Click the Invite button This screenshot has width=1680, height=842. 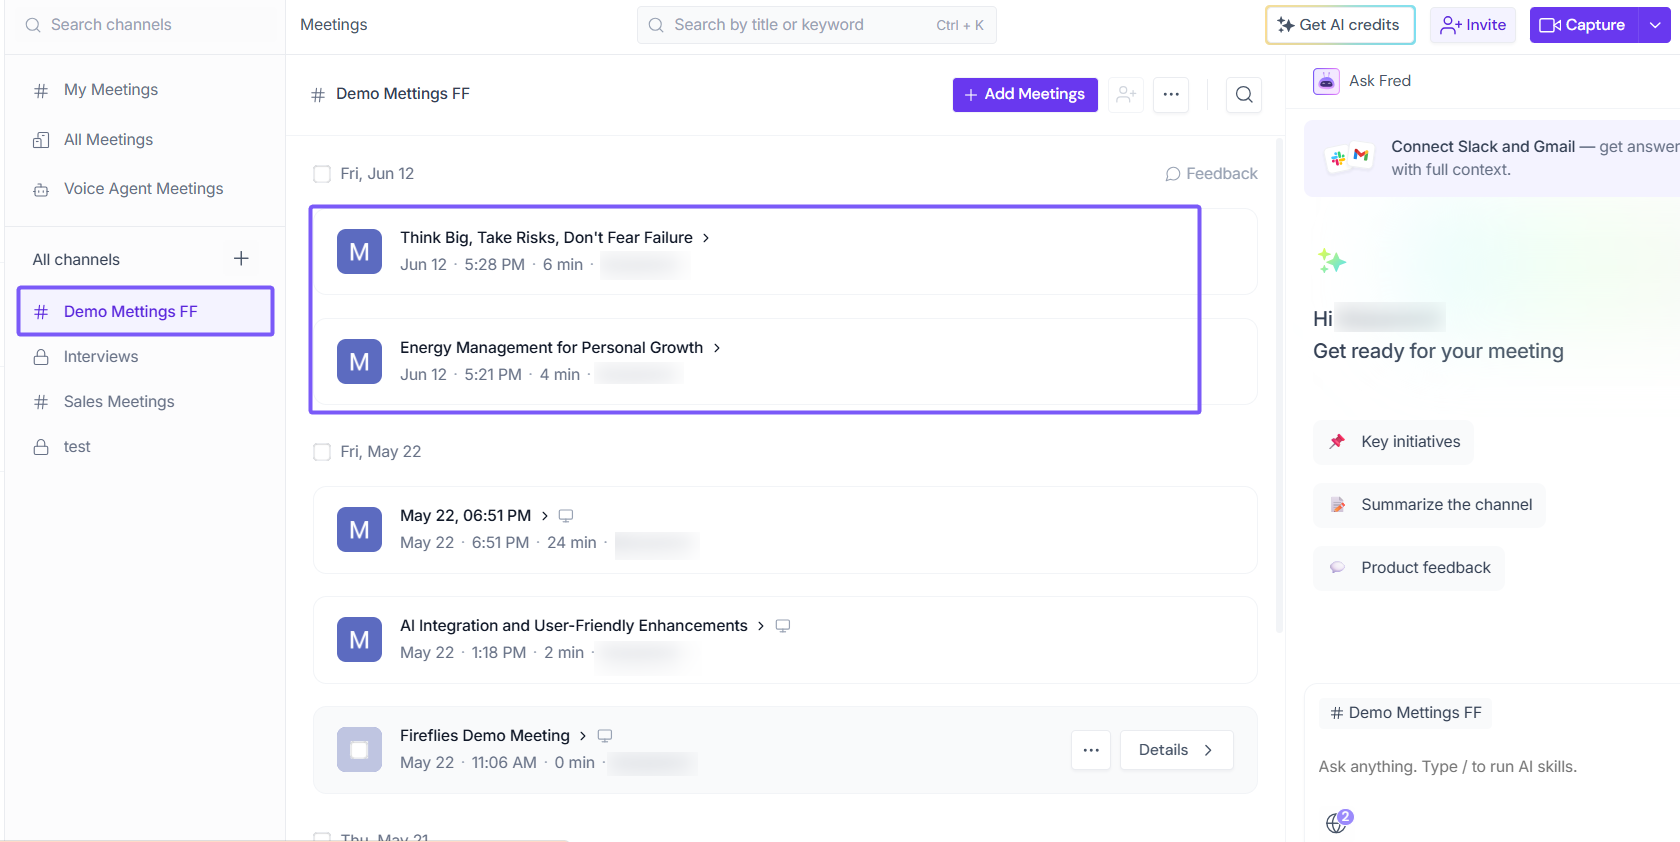pyautogui.click(x=1473, y=25)
